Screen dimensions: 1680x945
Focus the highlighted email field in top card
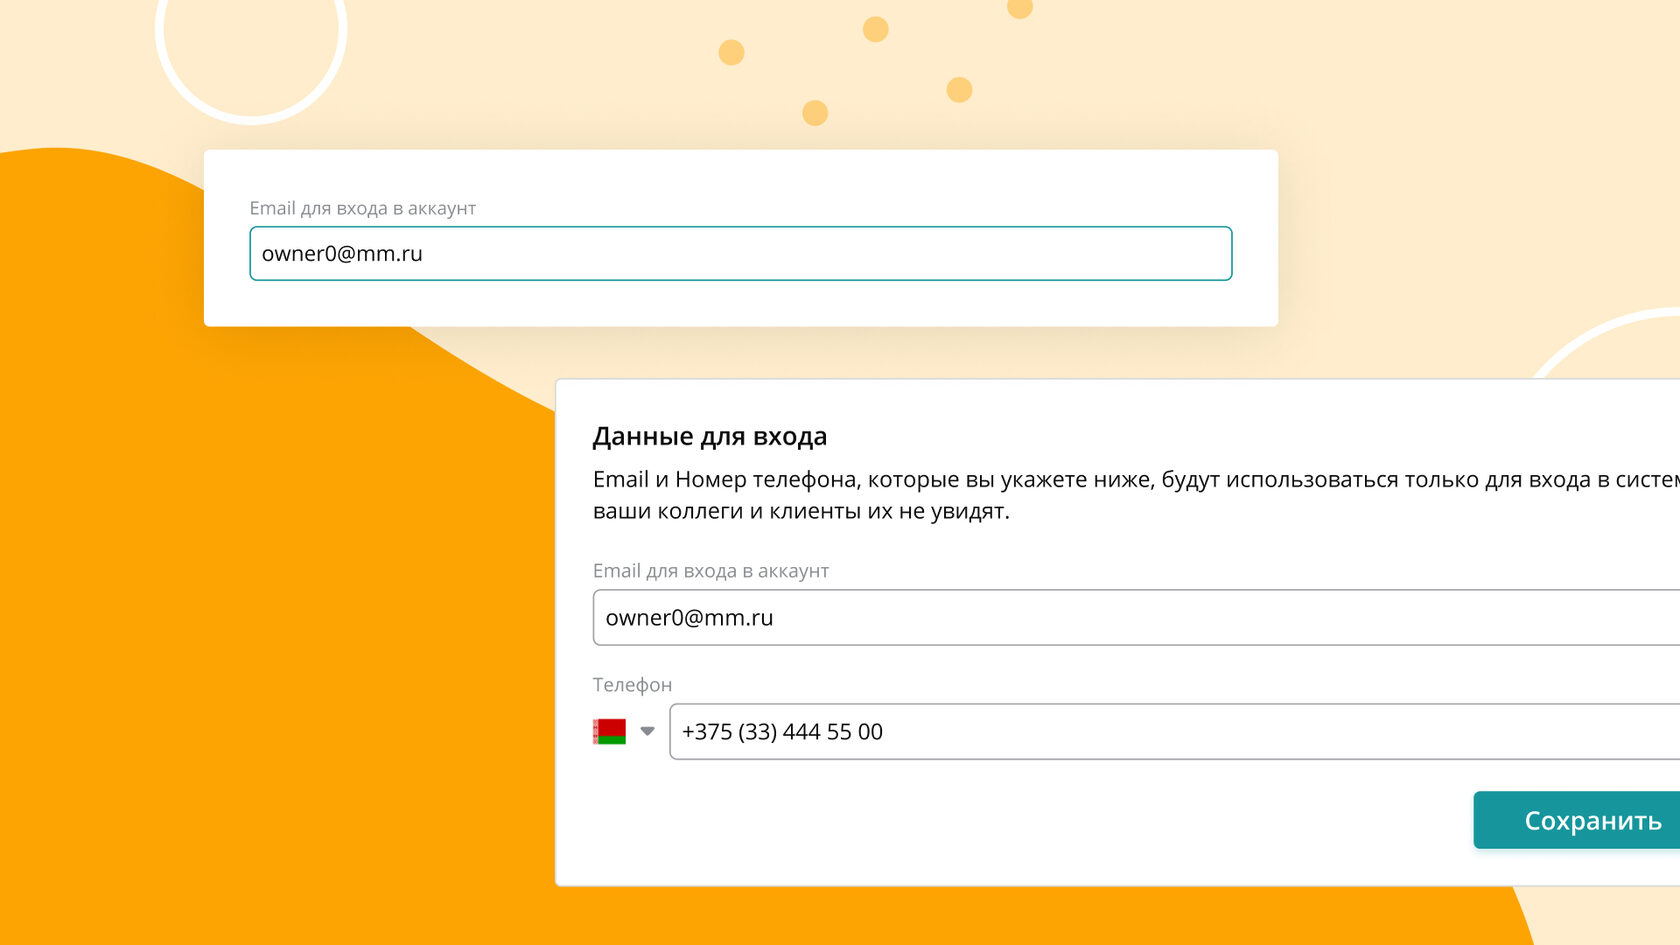pos(740,253)
